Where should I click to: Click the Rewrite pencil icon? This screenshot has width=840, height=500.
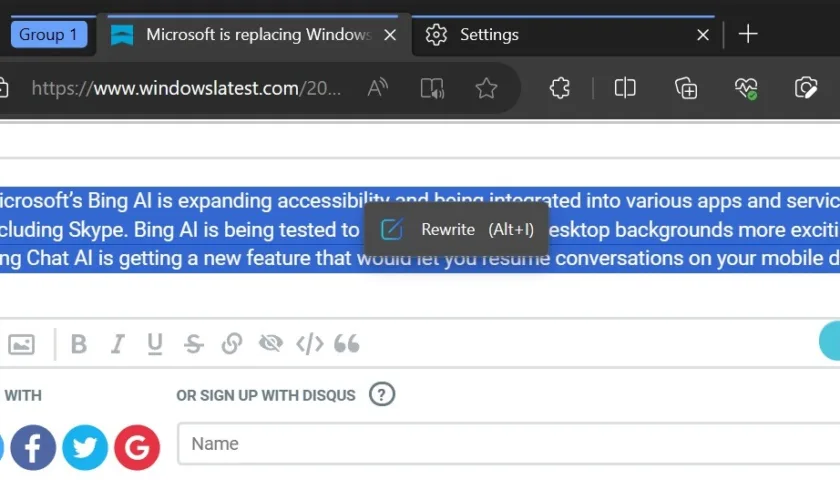point(392,229)
